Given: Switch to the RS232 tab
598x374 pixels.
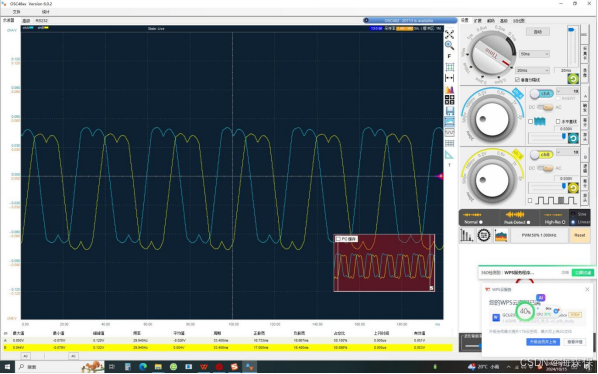Looking at the screenshot, I should click(42, 21).
